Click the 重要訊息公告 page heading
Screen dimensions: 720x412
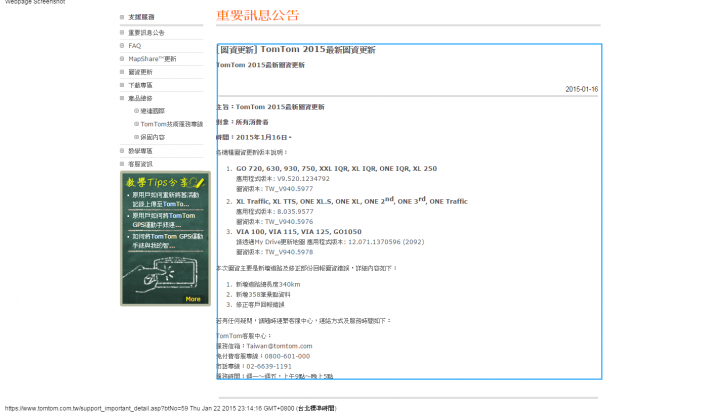pos(258,15)
